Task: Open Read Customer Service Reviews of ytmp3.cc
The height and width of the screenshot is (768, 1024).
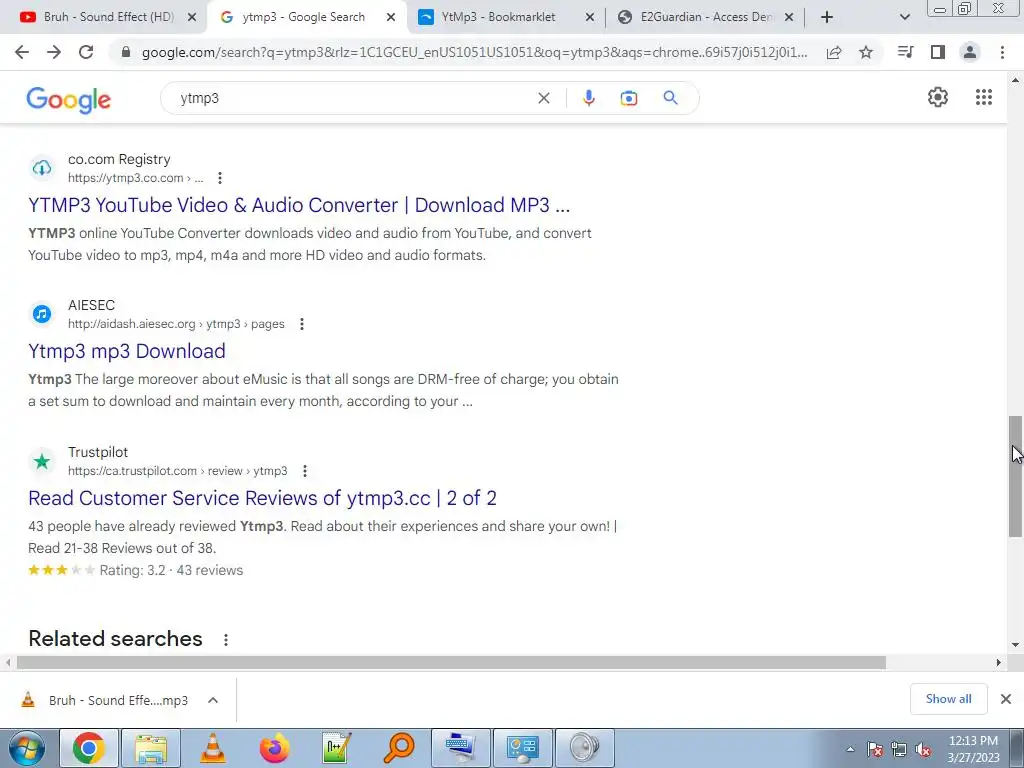Action: 263,498
